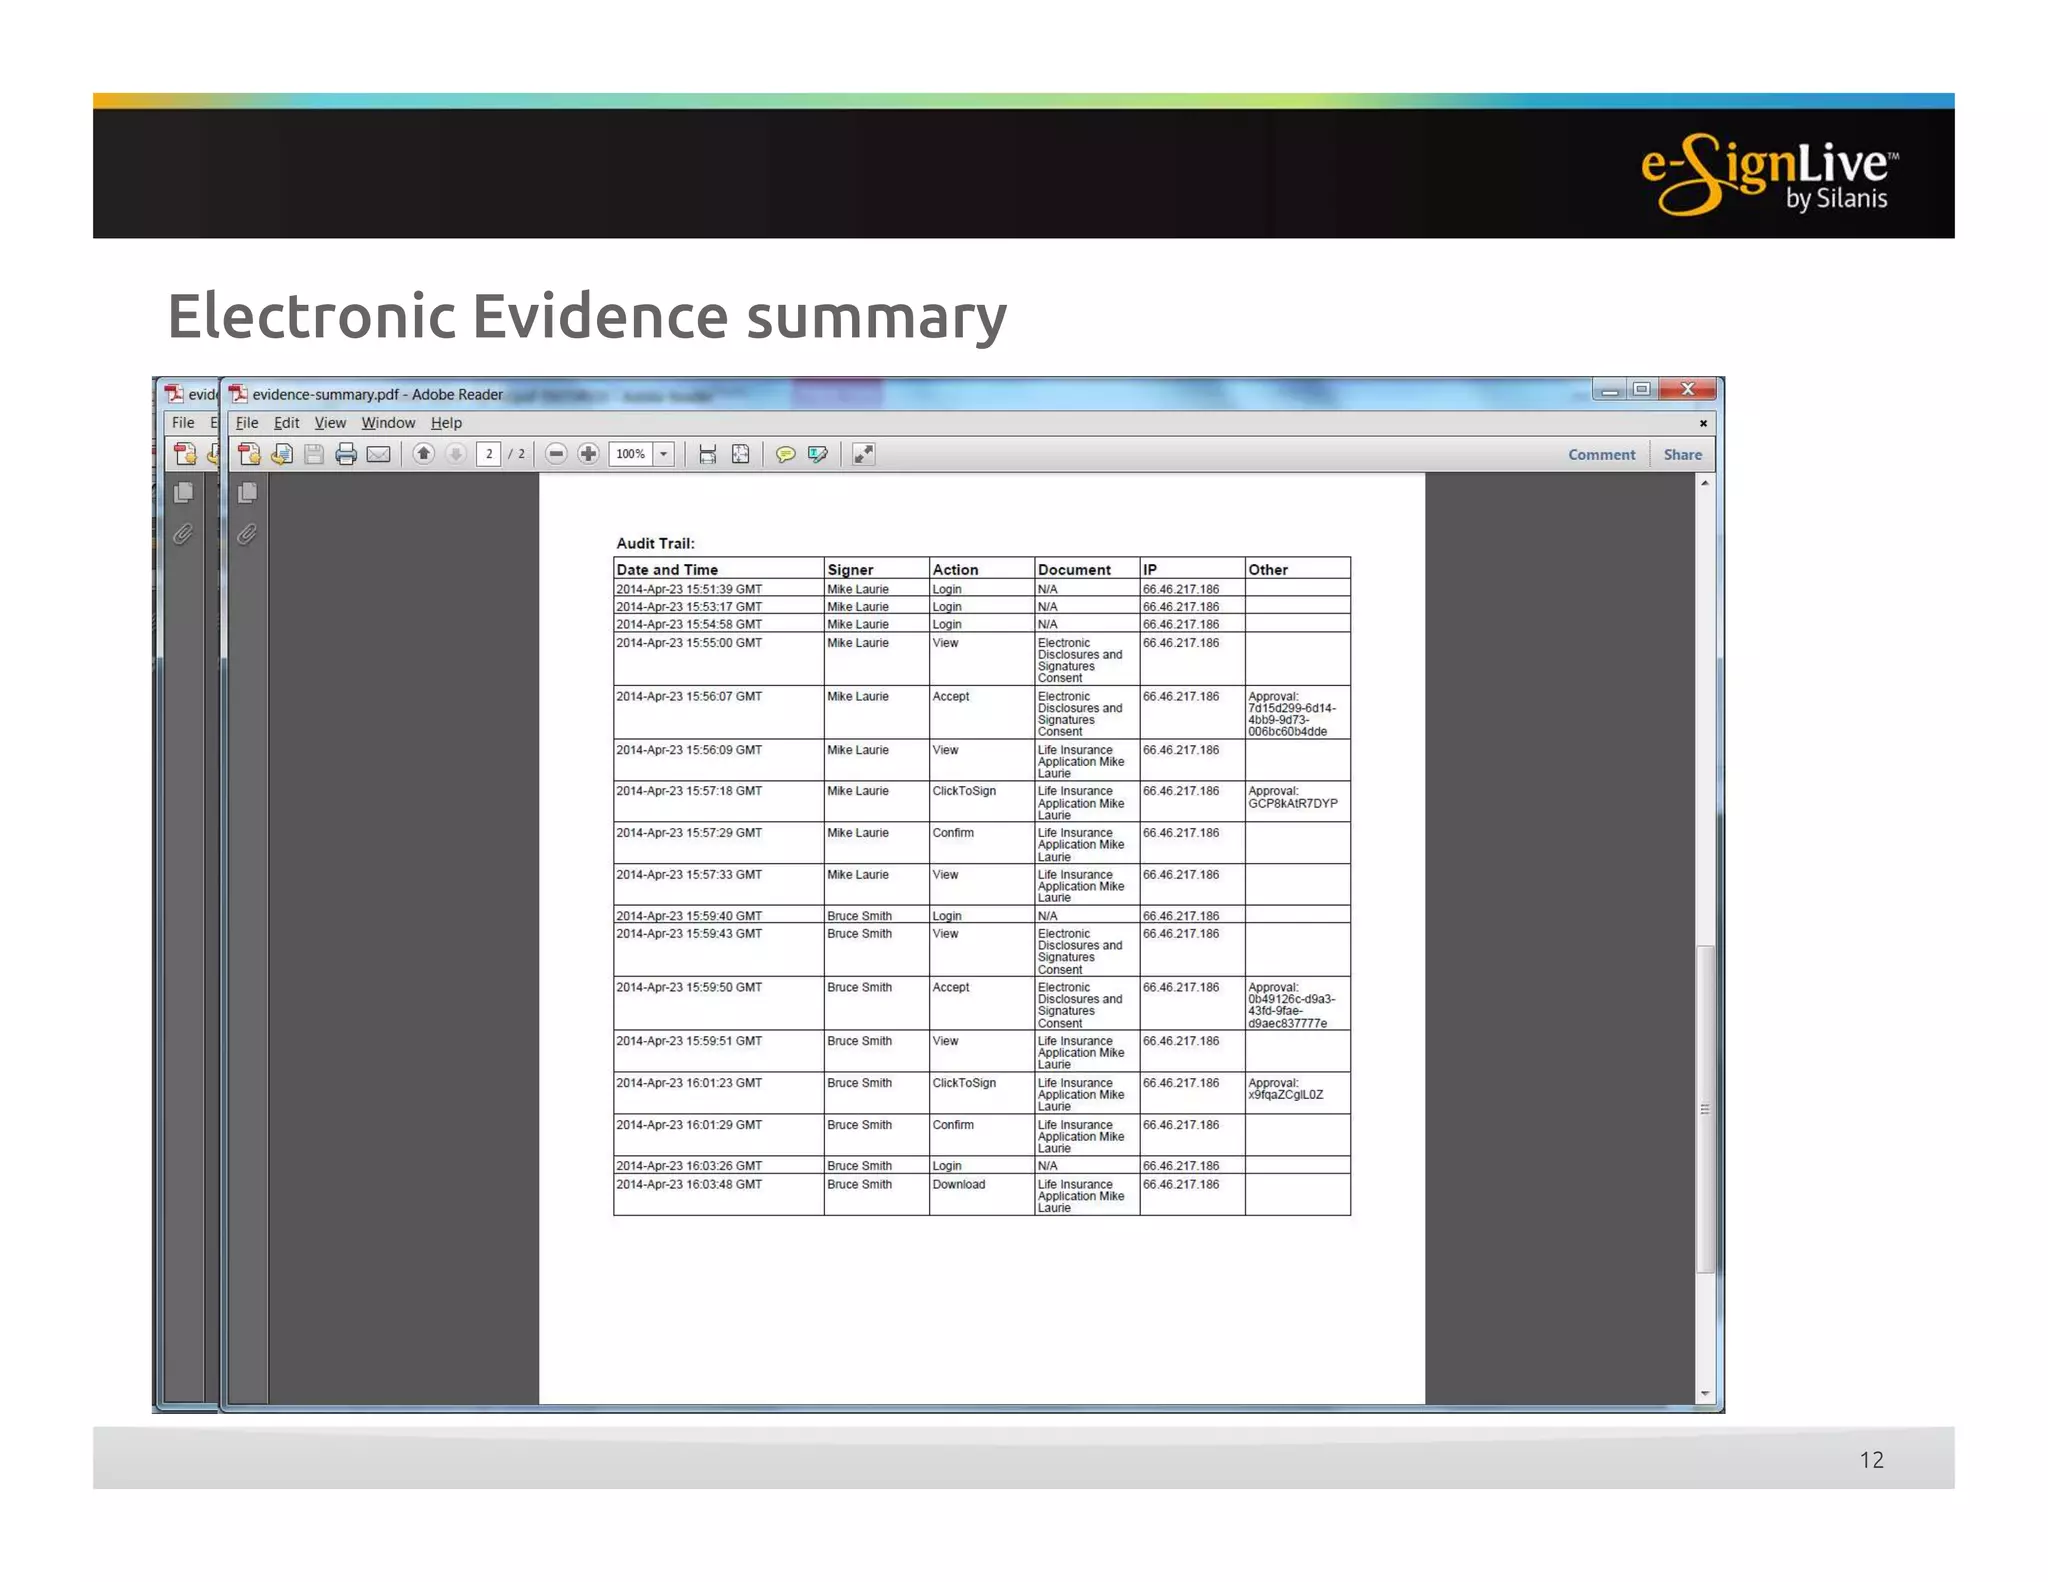The image size is (2048, 1582).
Task: Open the View menu
Action: pos(330,423)
